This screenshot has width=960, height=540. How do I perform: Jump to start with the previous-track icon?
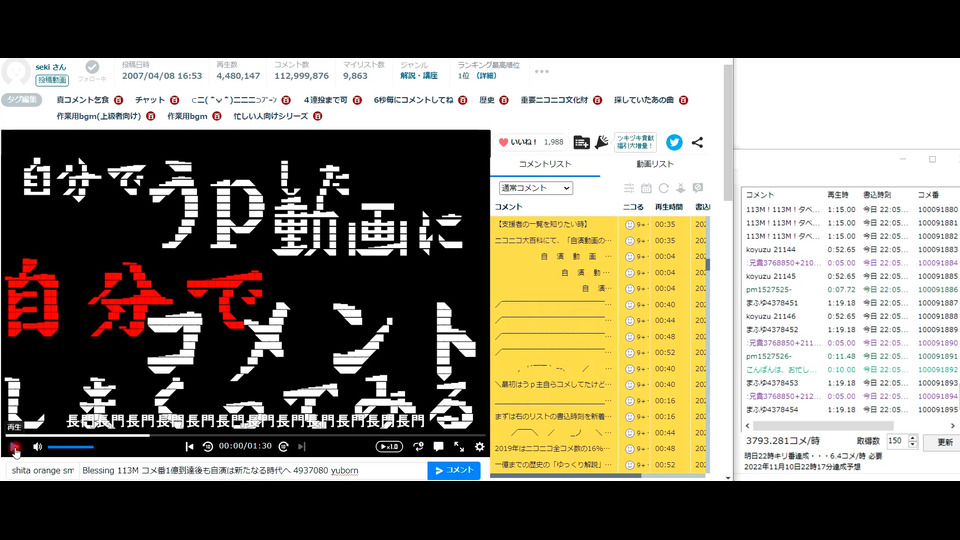[x=189, y=446]
